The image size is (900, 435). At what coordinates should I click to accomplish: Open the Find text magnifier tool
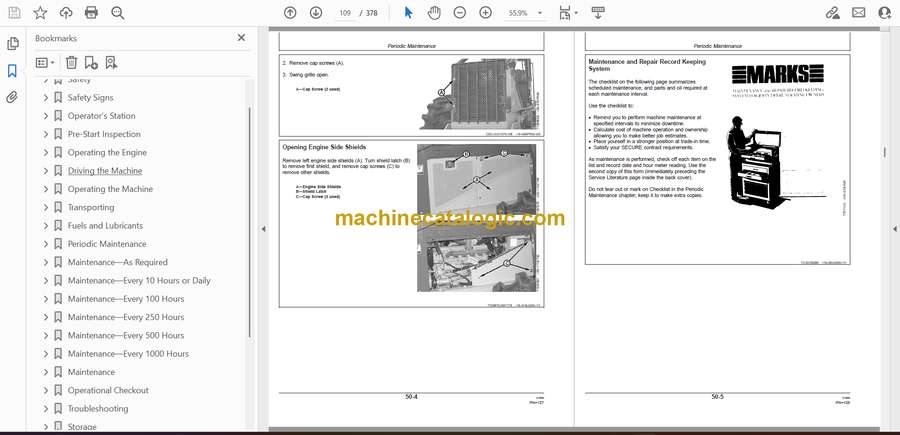point(118,13)
